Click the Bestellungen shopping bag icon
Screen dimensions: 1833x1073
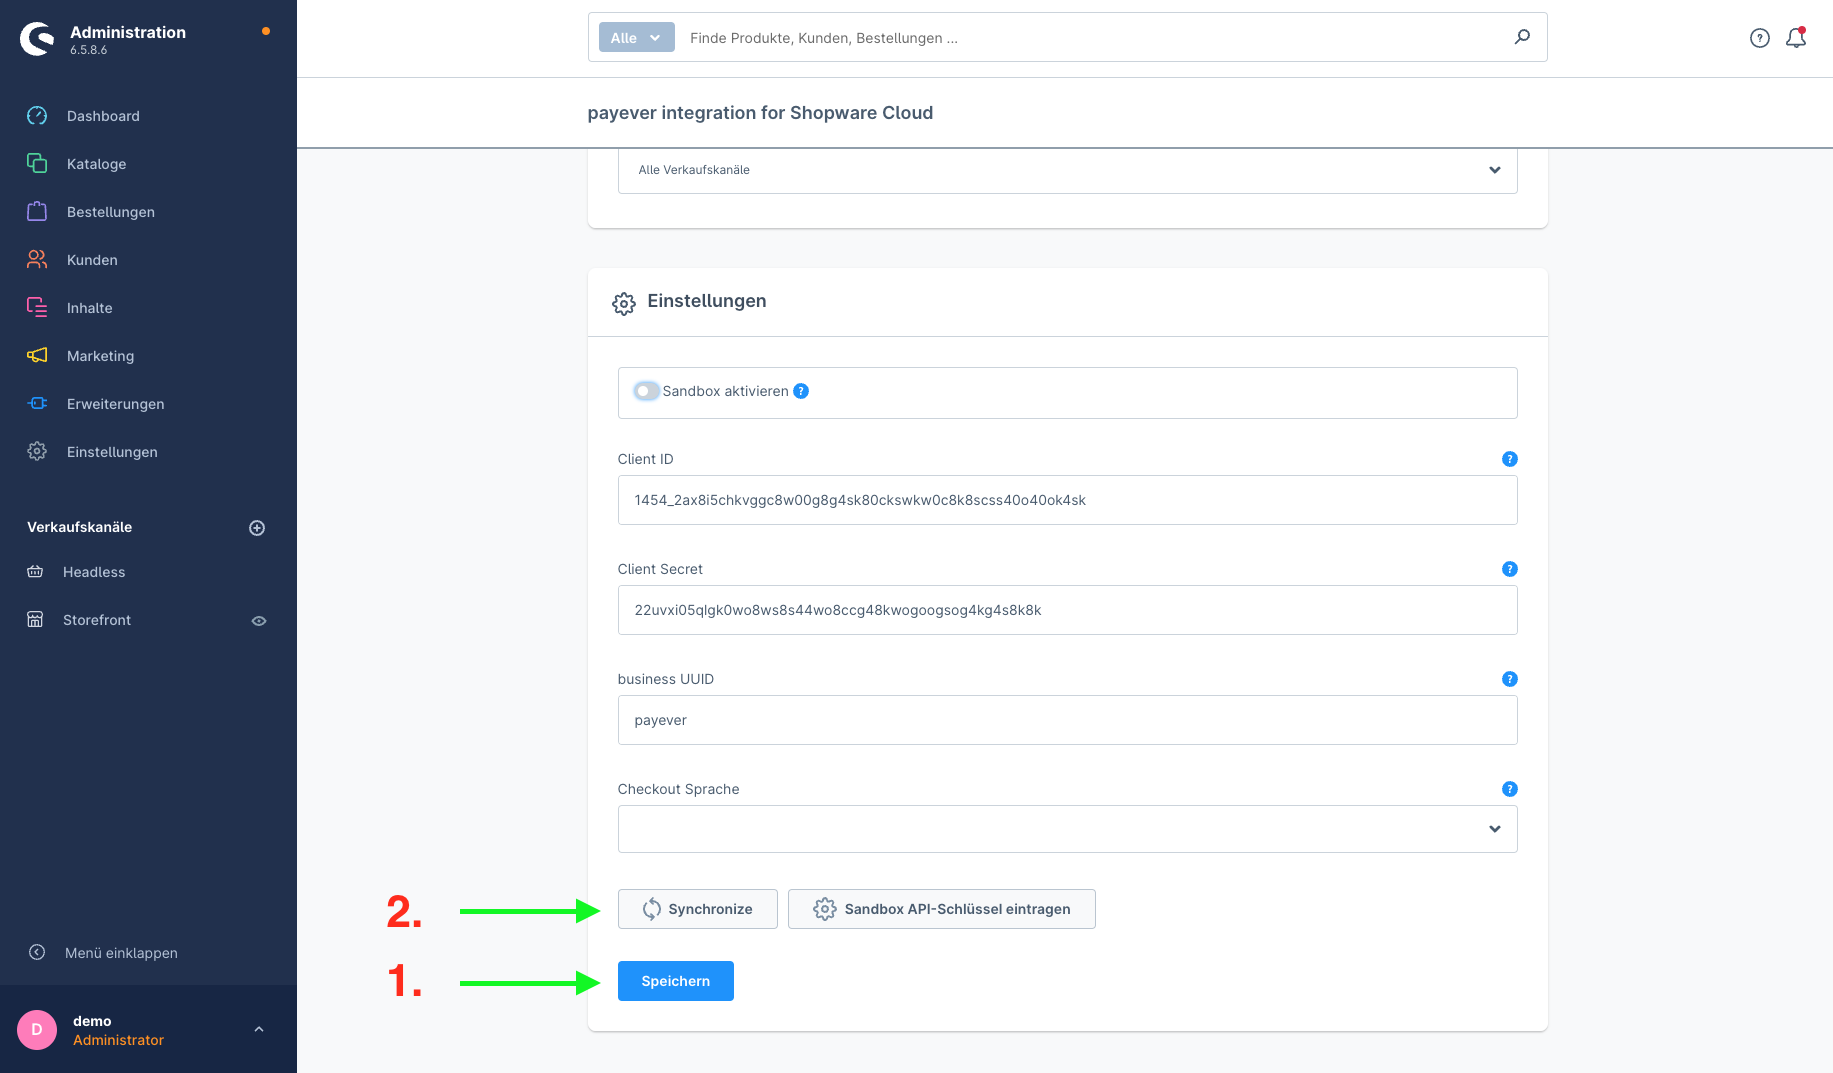[x=37, y=211]
